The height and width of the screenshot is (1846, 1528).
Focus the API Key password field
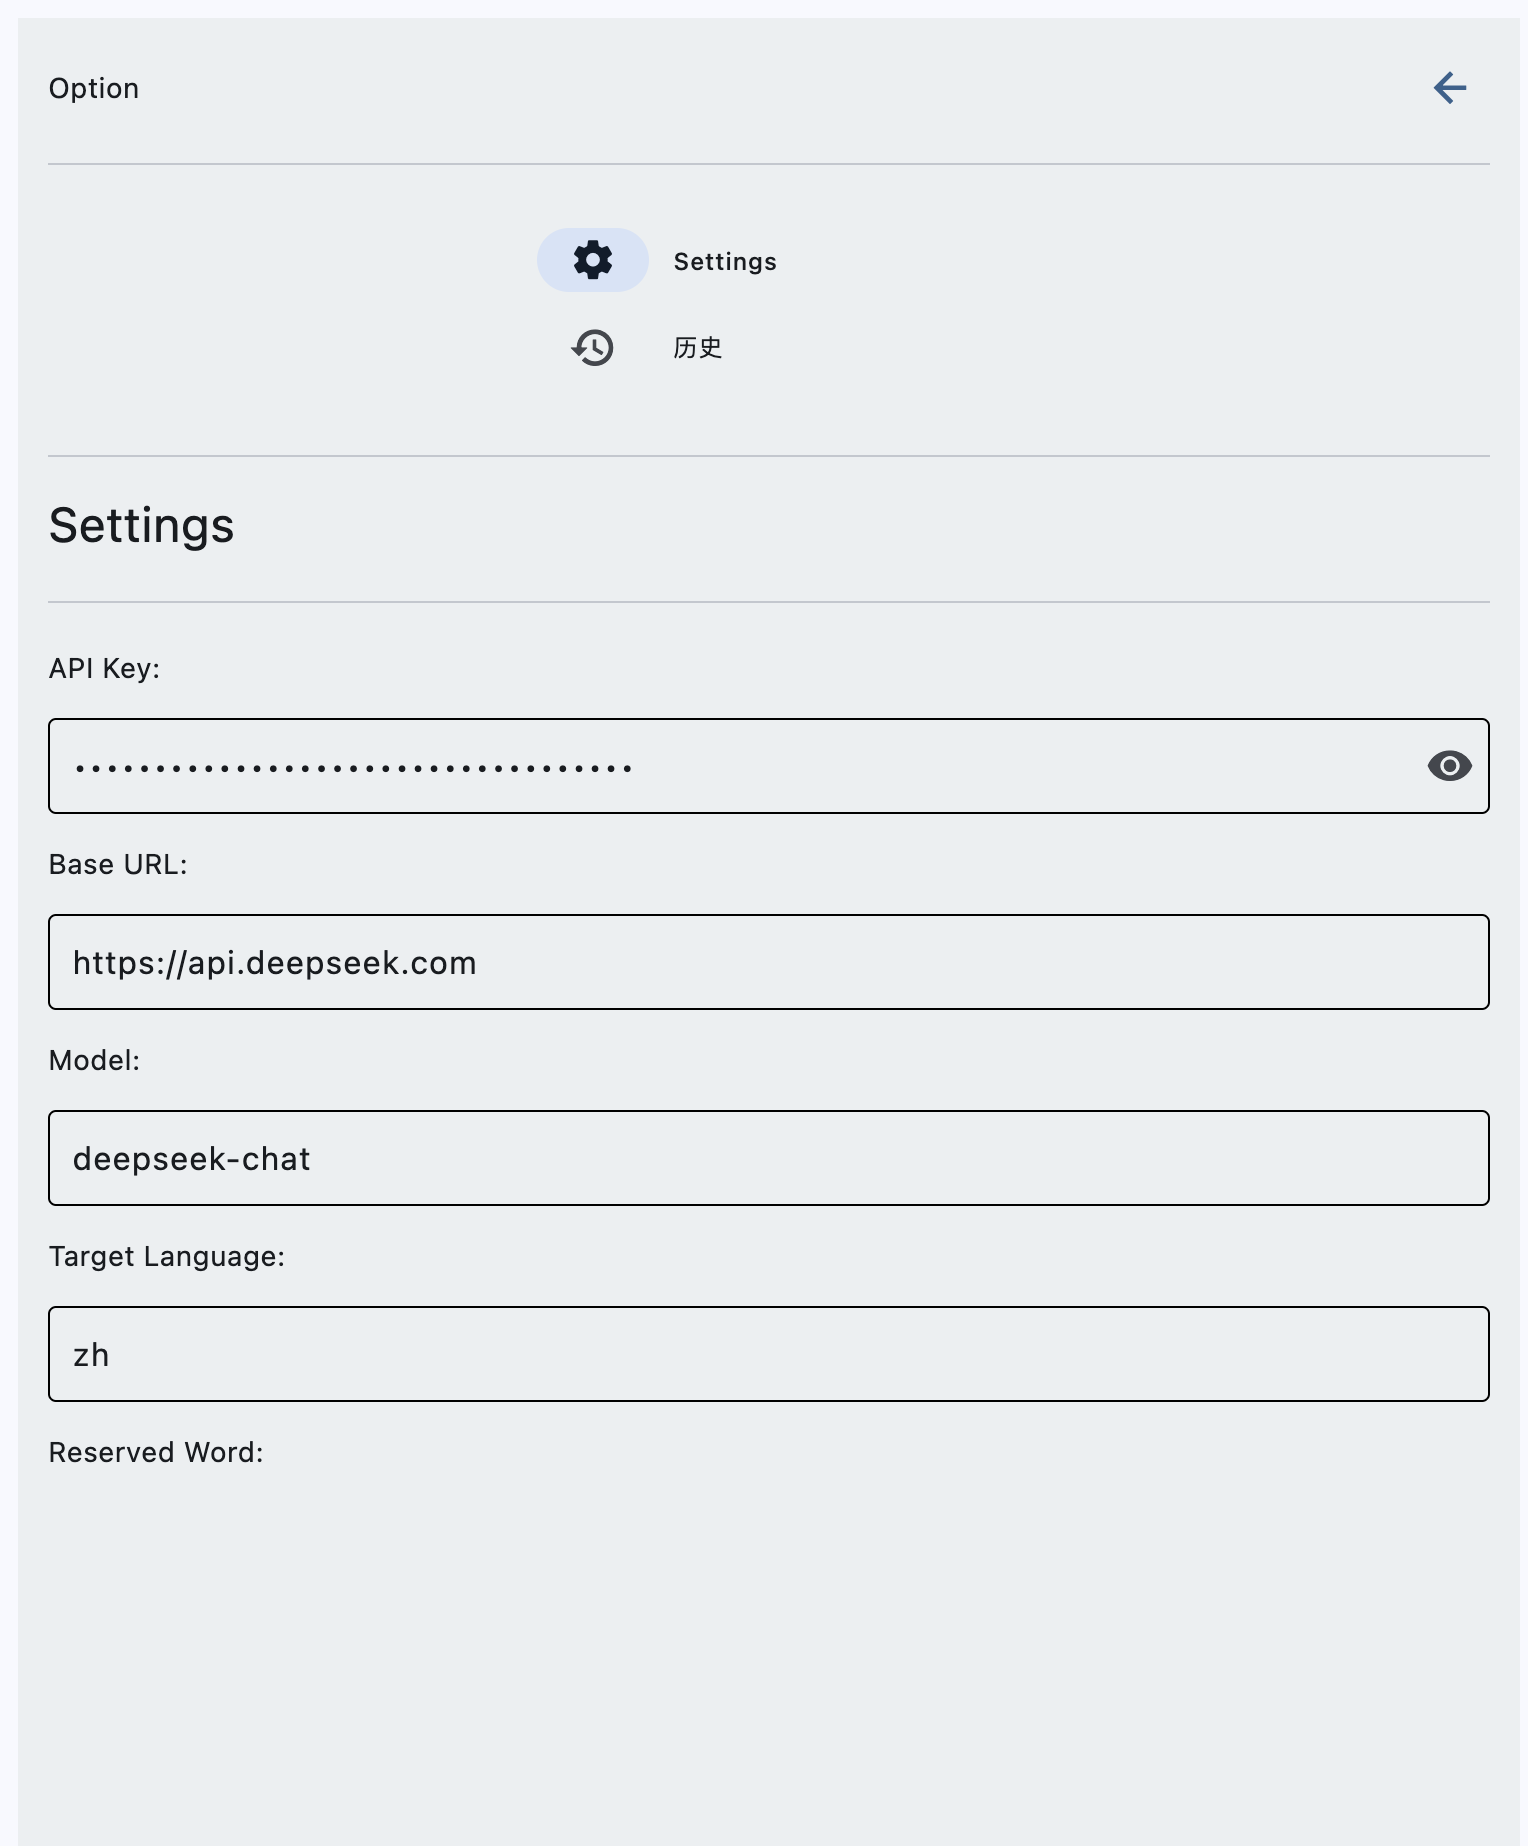click(740, 766)
